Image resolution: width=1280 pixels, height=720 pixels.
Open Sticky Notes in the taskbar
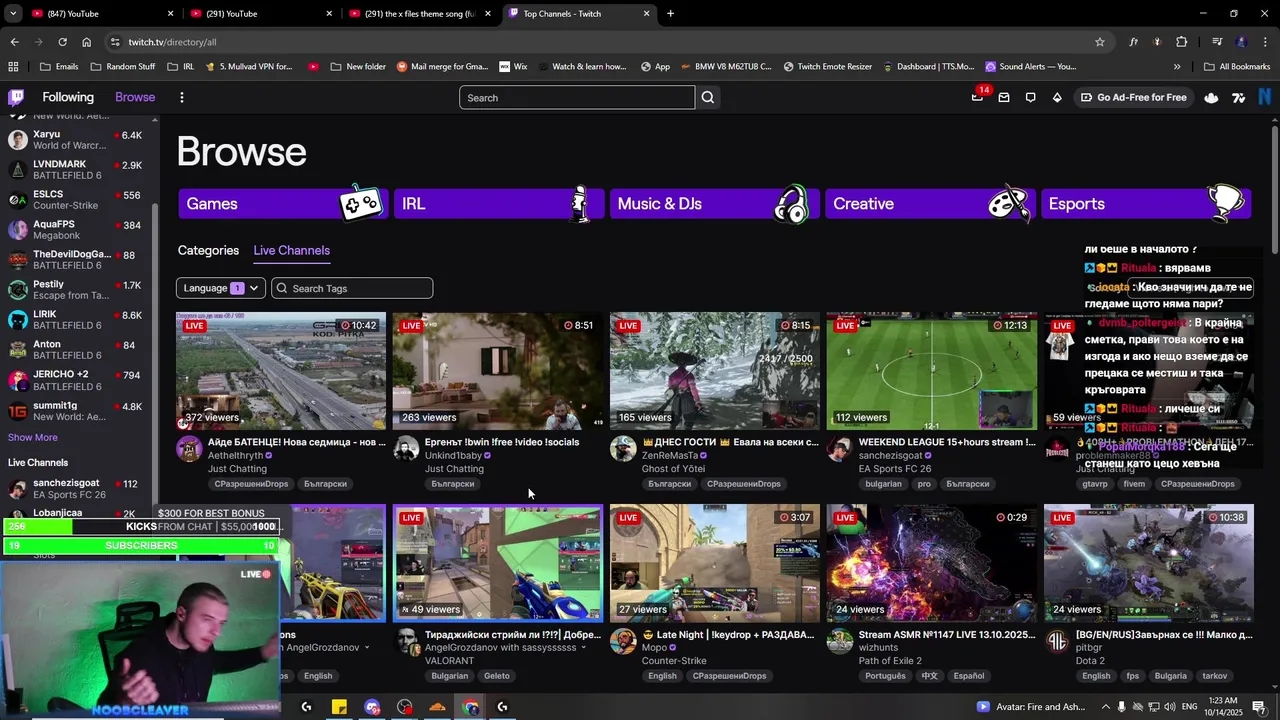[x=339, y=707]
